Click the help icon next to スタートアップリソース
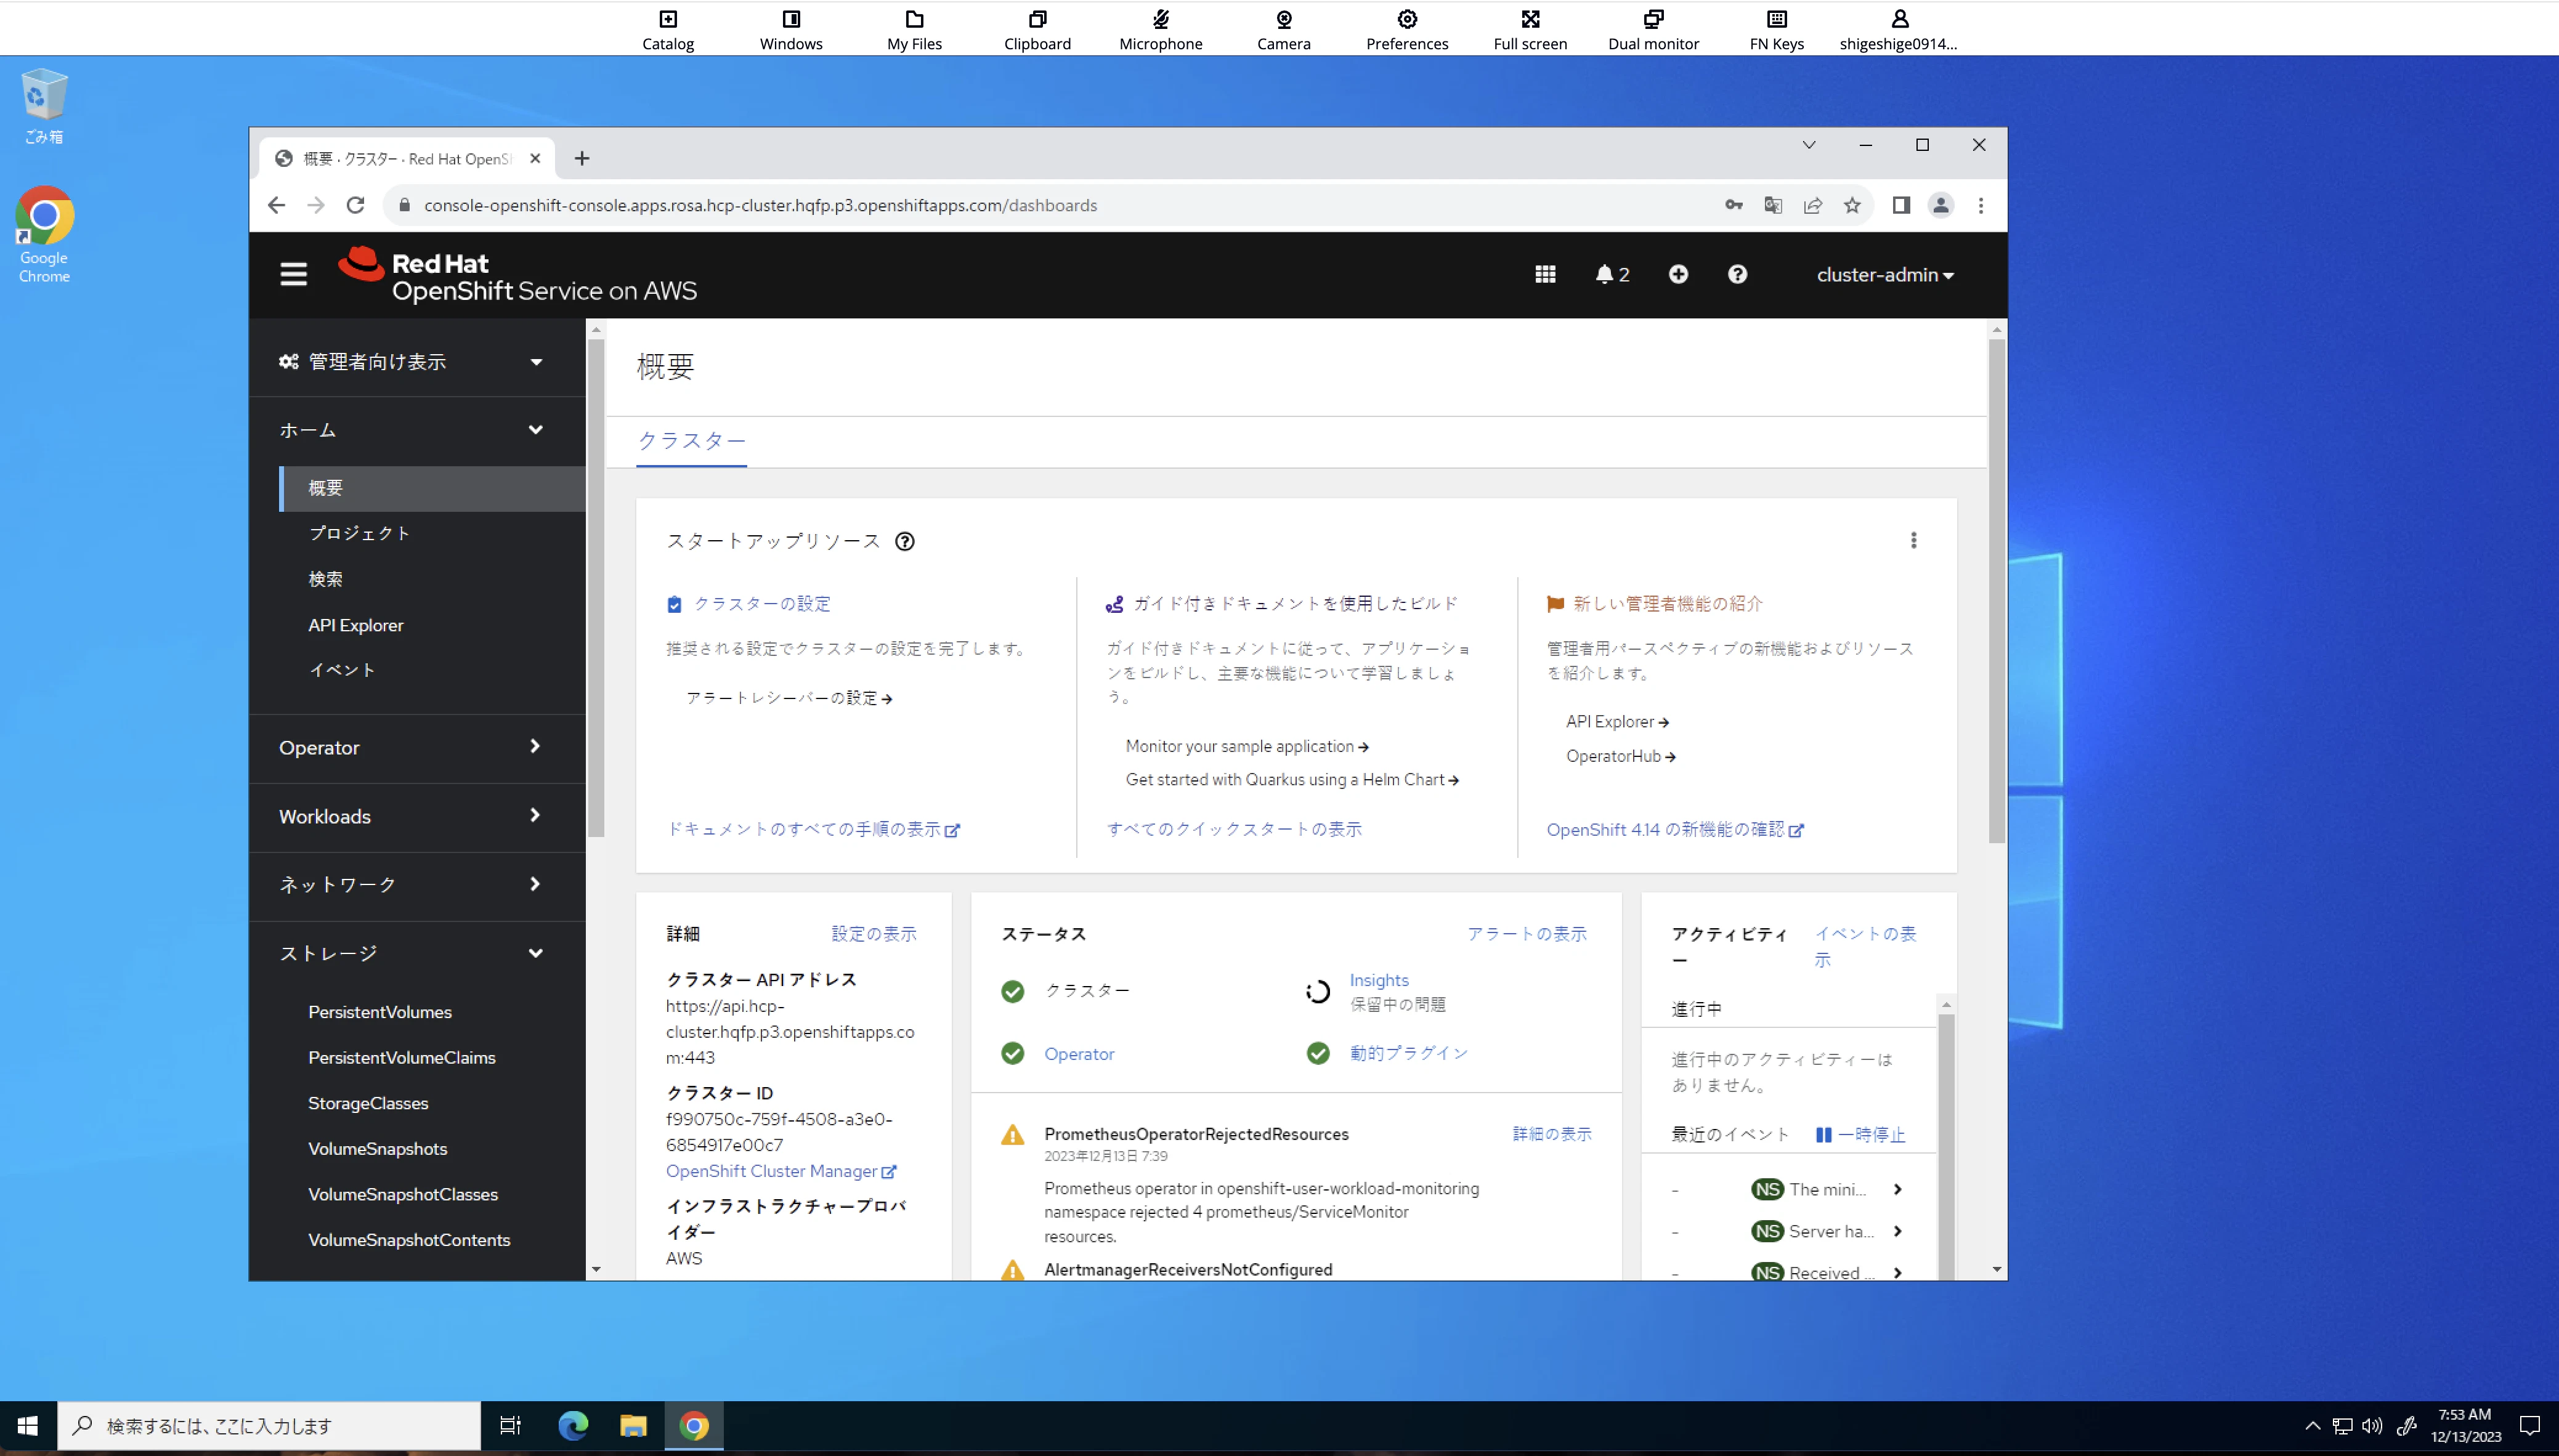 click(x=905, y=541)
